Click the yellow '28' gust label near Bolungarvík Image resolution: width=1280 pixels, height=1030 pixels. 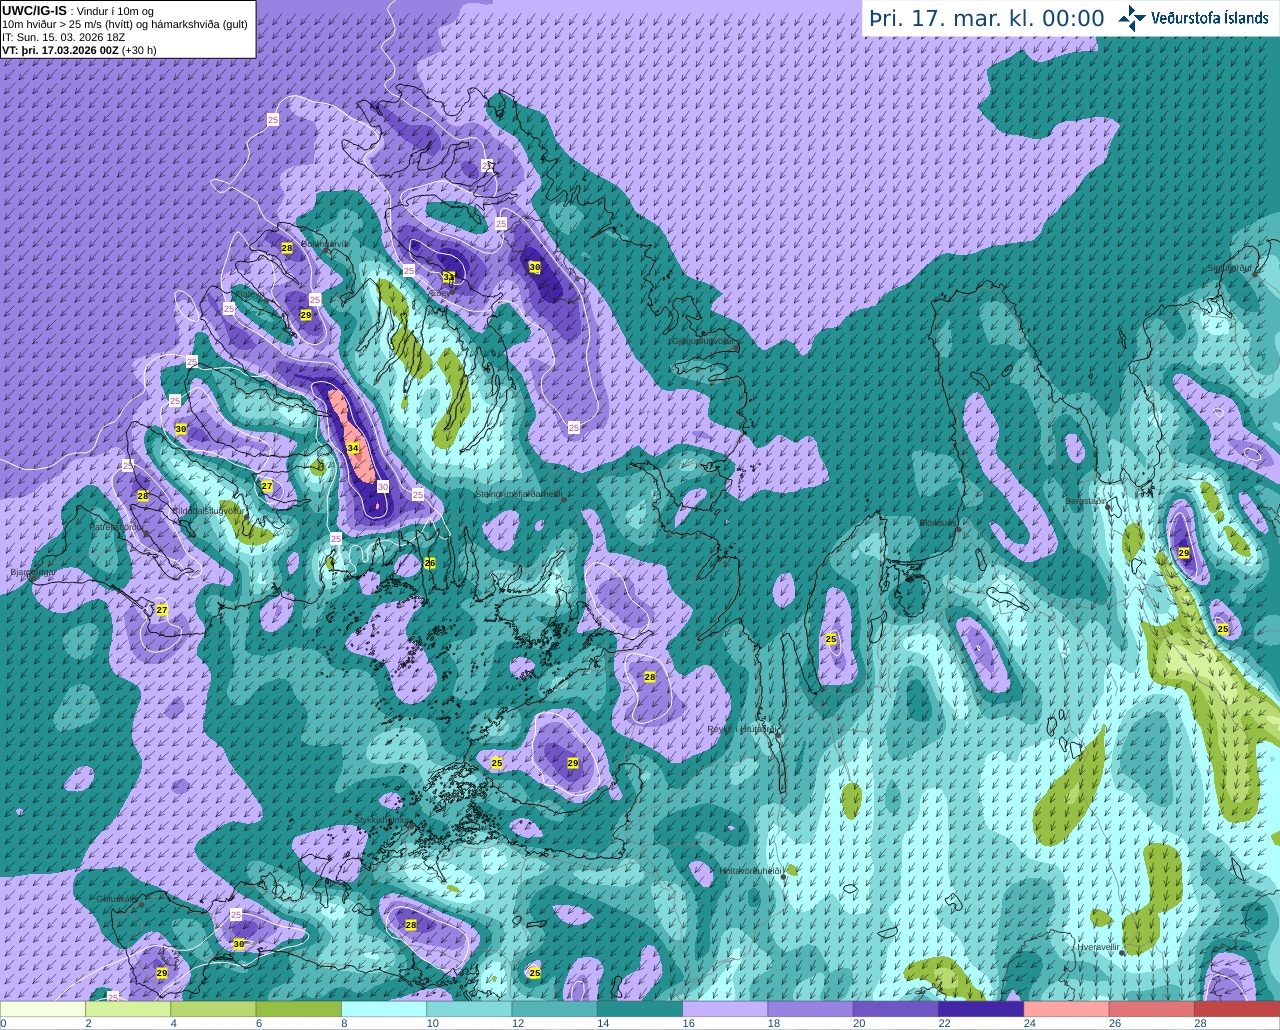pos(287,248)
